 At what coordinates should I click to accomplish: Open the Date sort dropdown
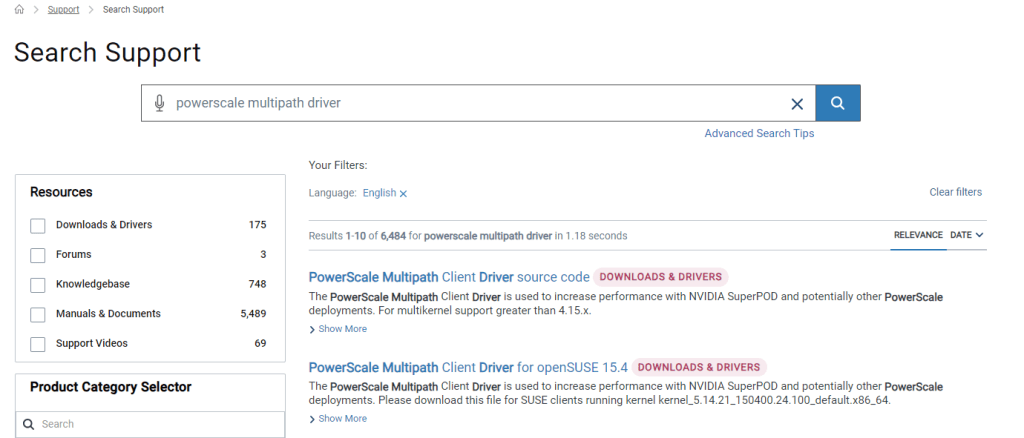tap(966, 235)
